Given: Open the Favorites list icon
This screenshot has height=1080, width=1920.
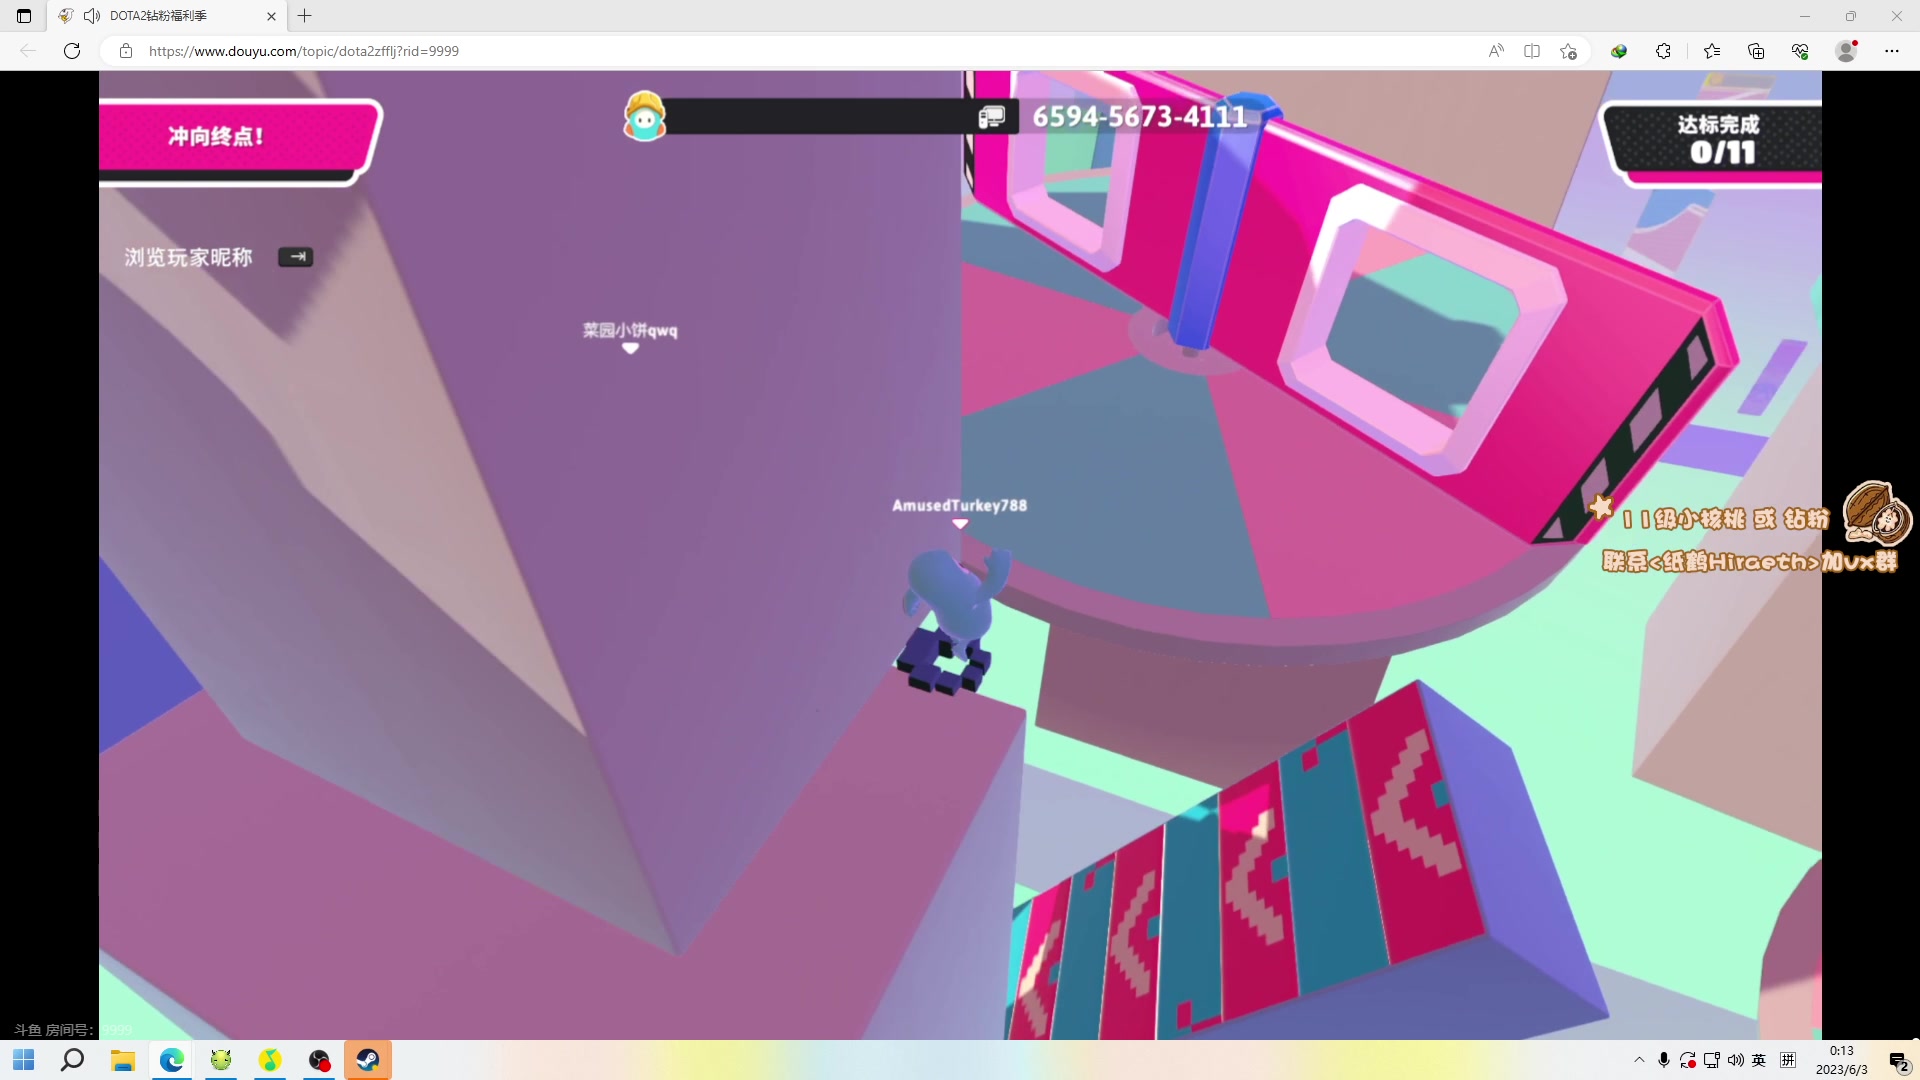Looking at the screenshot, I should pyautogui.click(x=1712, y=51).
